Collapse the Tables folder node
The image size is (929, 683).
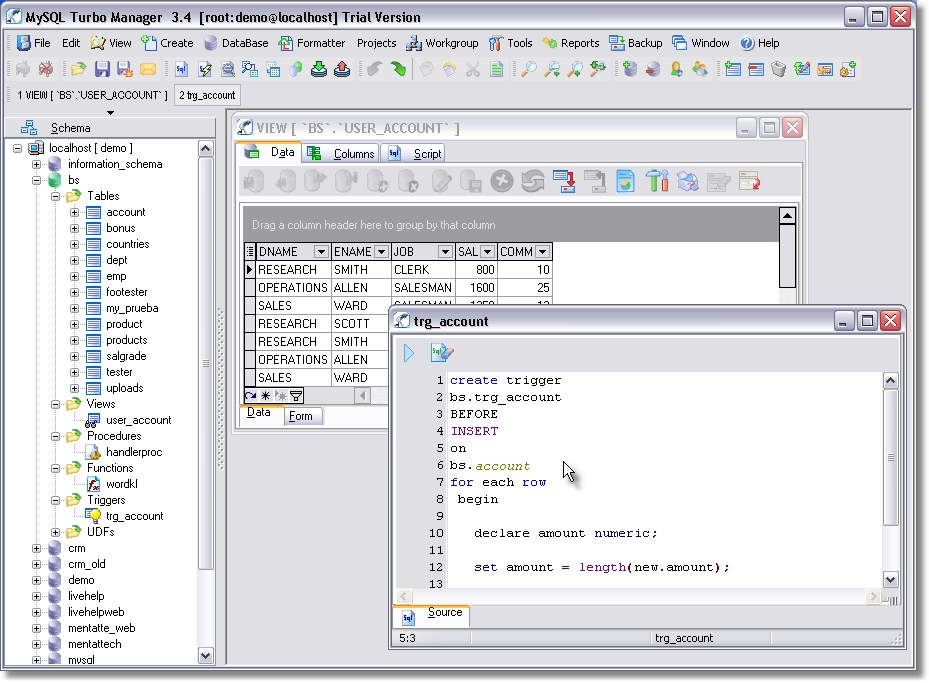pyautogui.click(x=55, y=196)
